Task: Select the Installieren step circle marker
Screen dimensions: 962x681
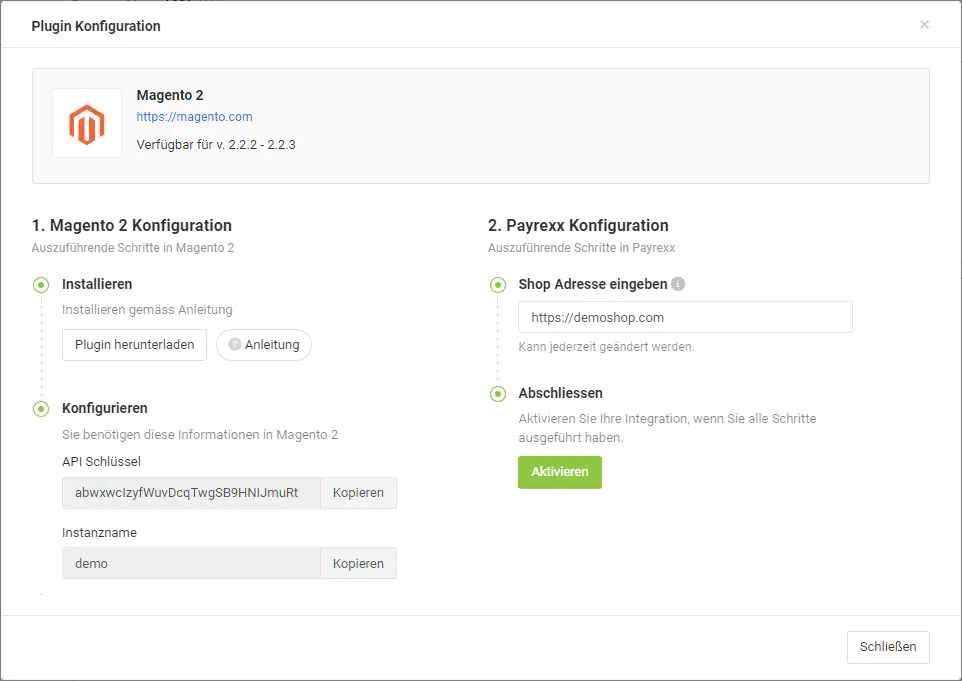Action: pos(41,285)
